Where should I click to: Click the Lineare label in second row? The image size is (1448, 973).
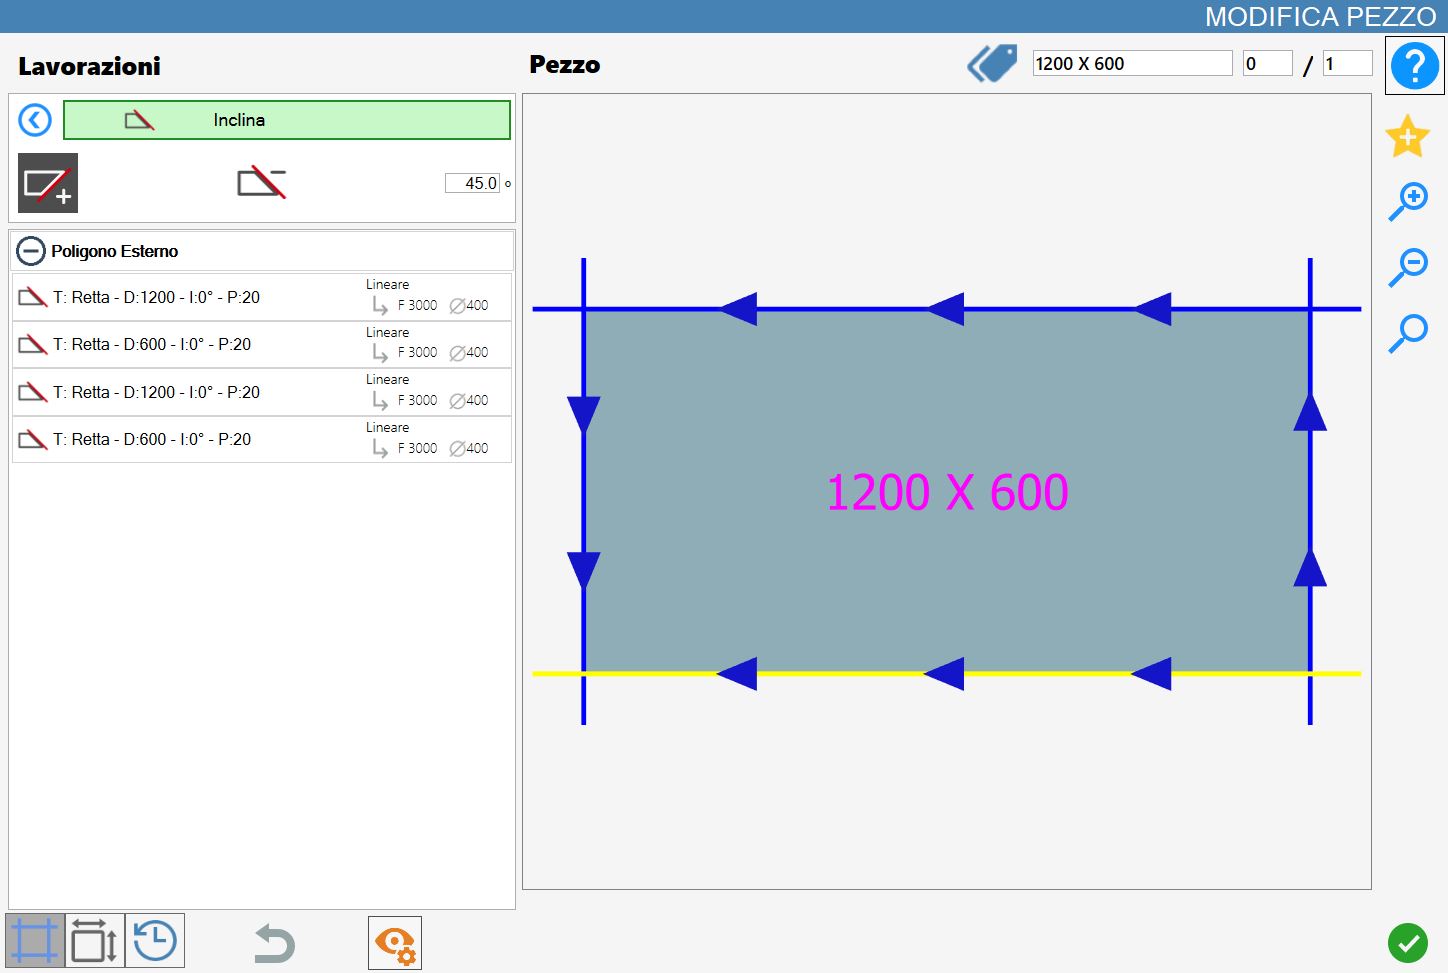(x=387, y=332)
